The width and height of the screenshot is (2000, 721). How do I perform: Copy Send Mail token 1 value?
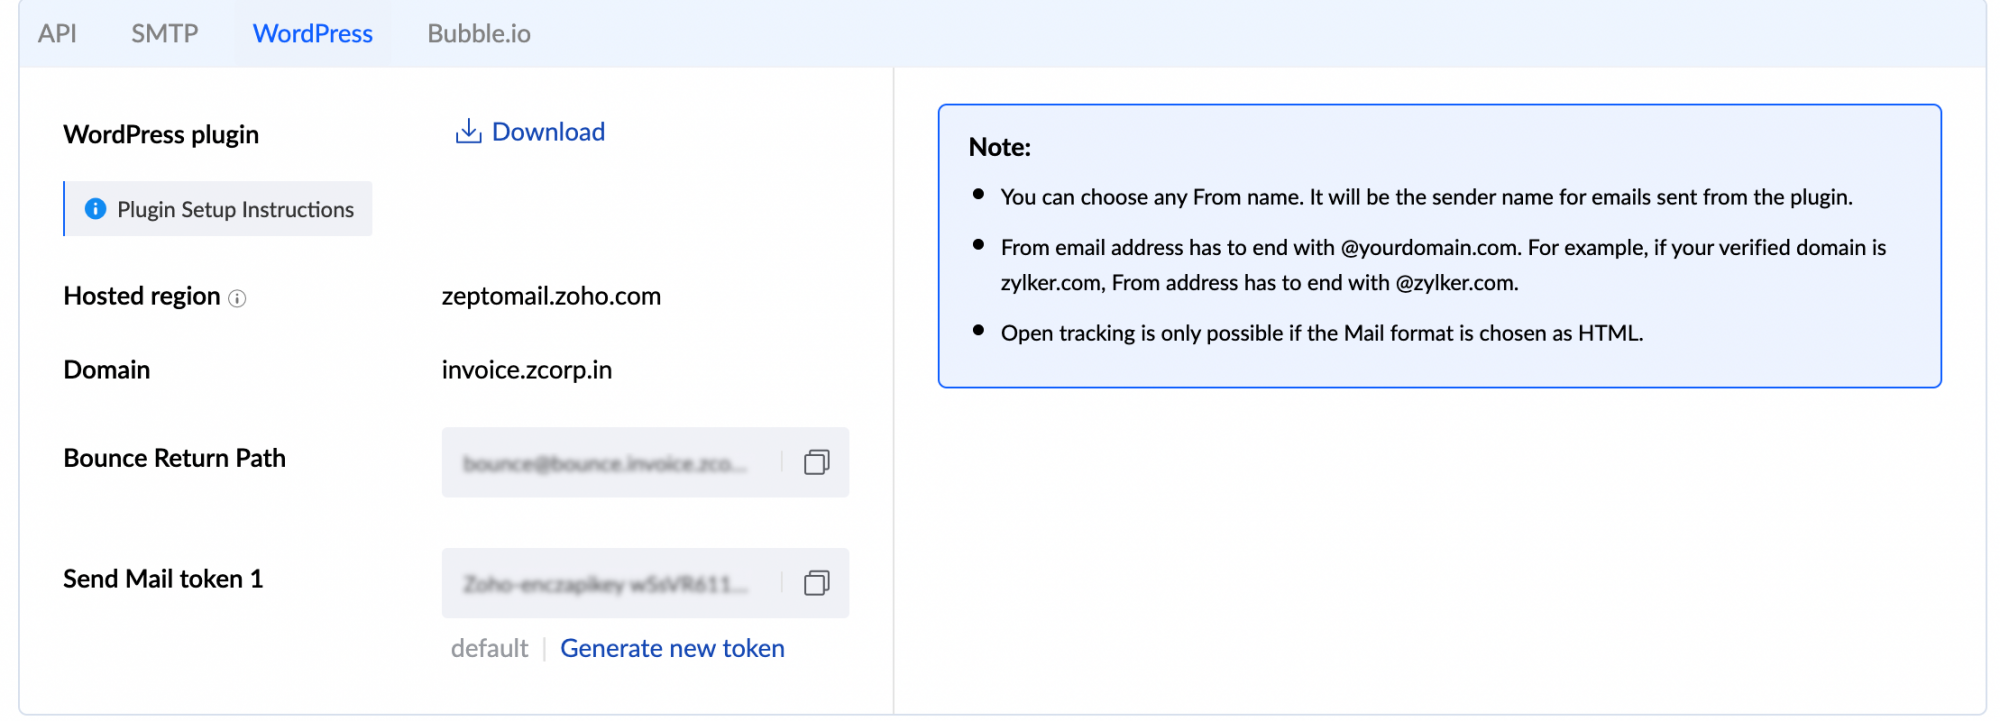tap(816, 583)
